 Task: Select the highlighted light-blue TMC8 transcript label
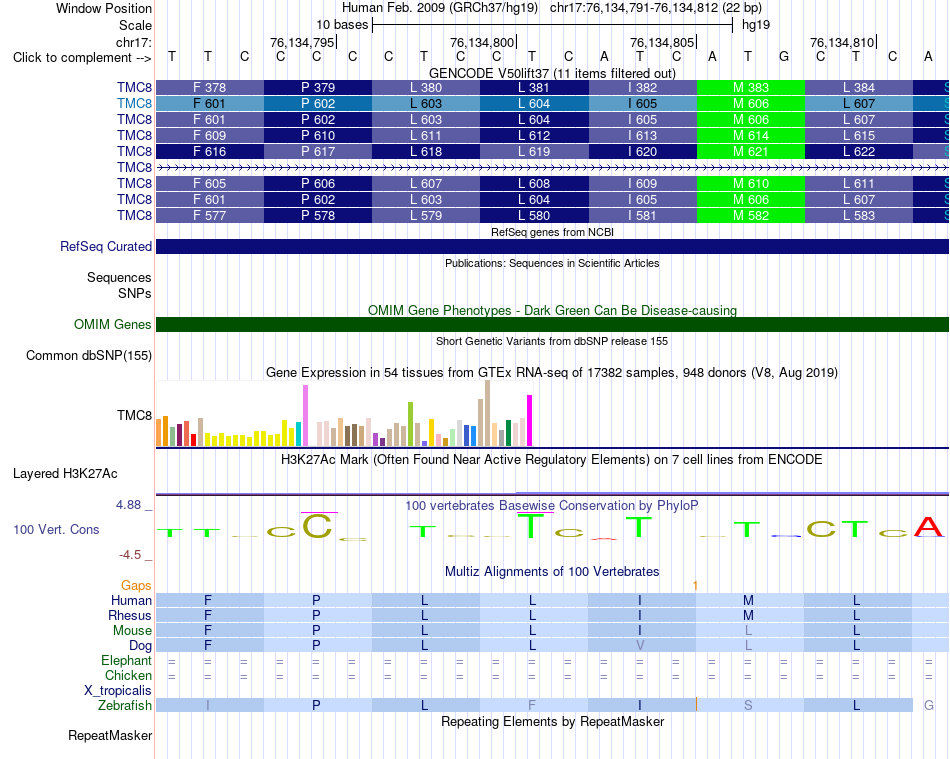(134, 104)
